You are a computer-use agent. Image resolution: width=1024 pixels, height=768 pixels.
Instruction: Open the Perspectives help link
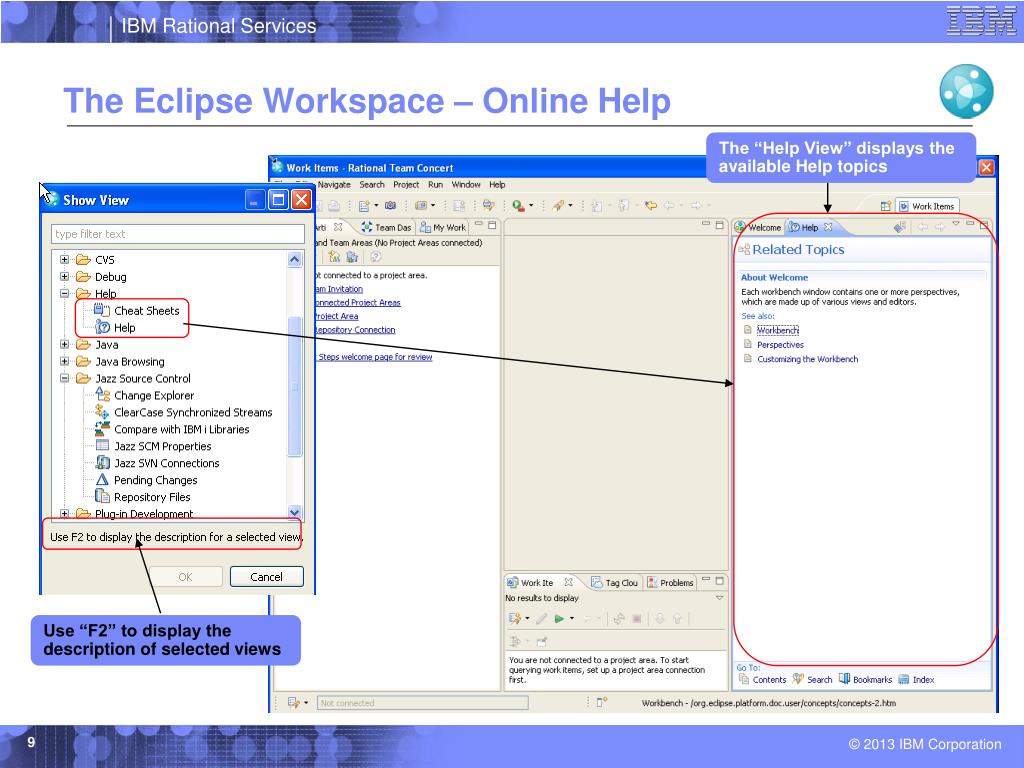[780, 345]
